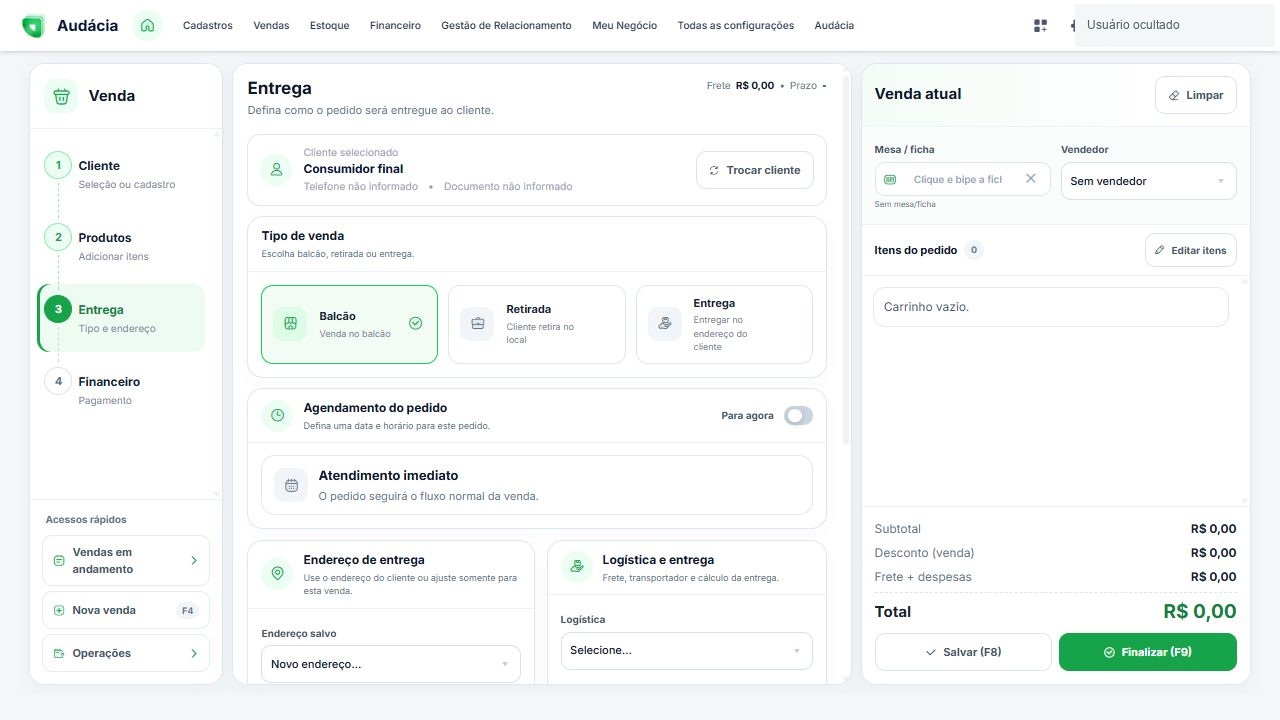Open Gestão de Relacionamento menu
This screenshot has width=1280, height=720.
[506, 26]
